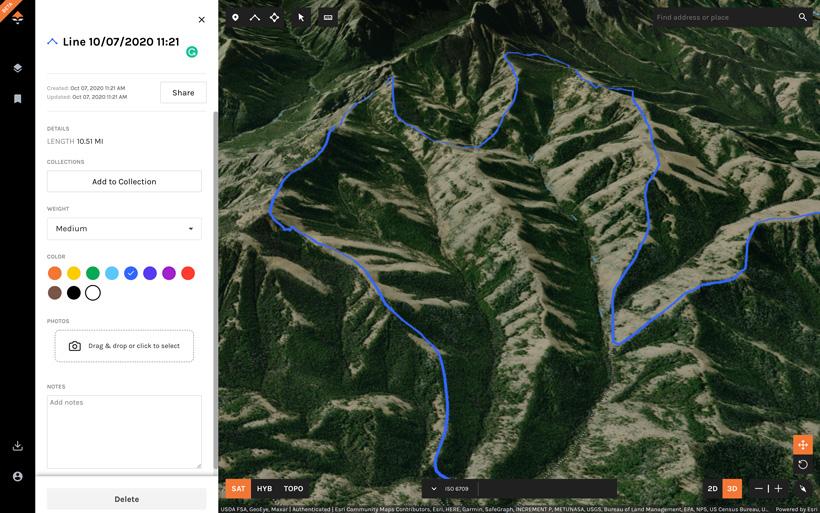Pick the black color swatch

click(74, 293)
